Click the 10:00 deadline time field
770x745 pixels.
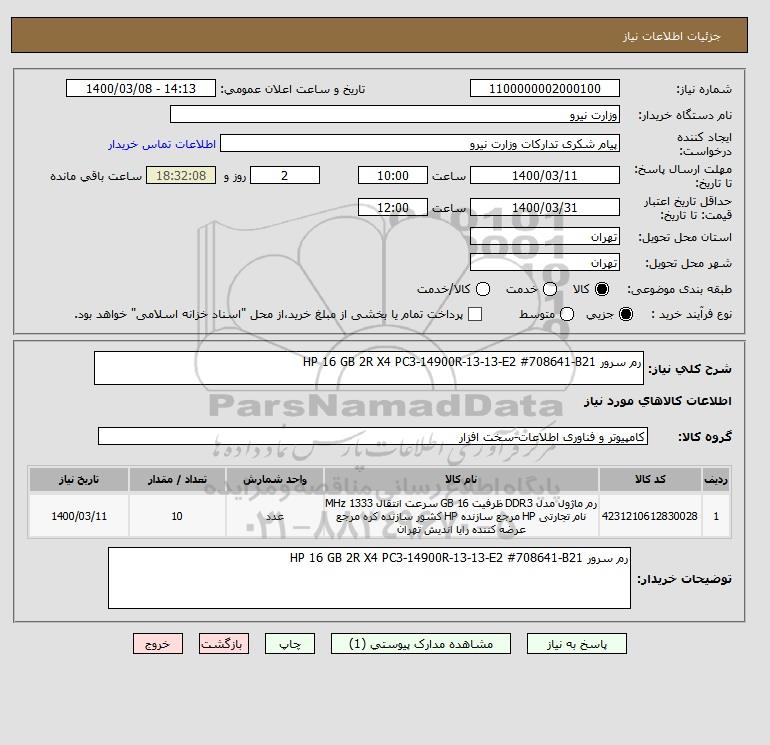(393, 175)
